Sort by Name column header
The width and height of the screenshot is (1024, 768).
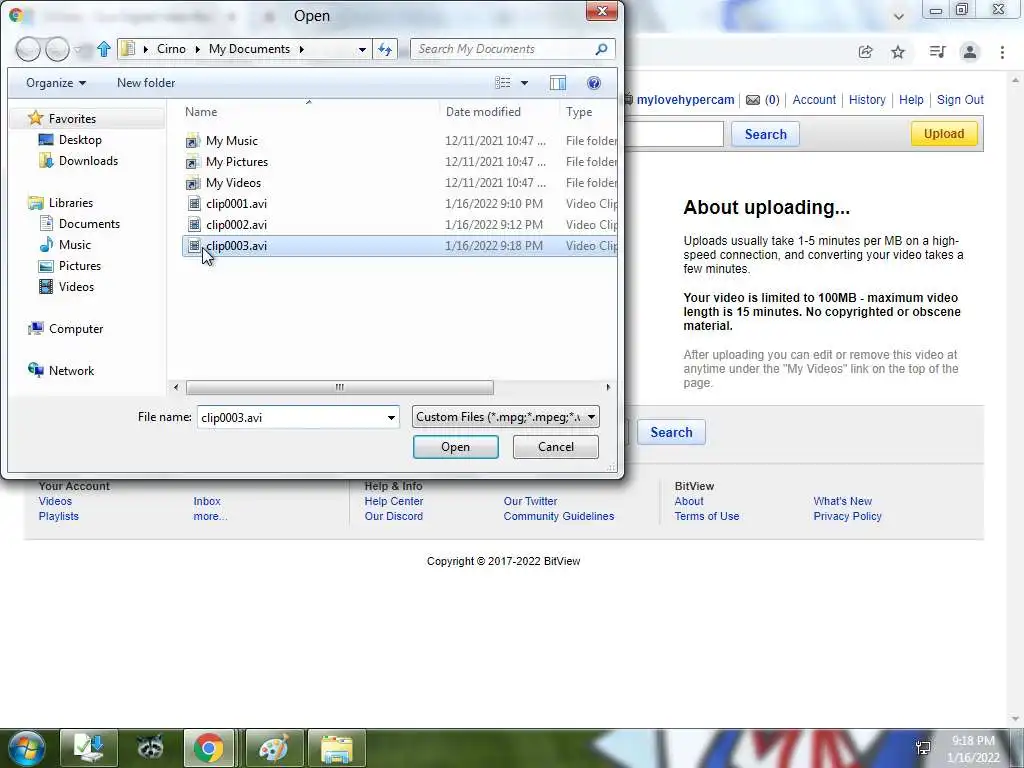point(201,112)
